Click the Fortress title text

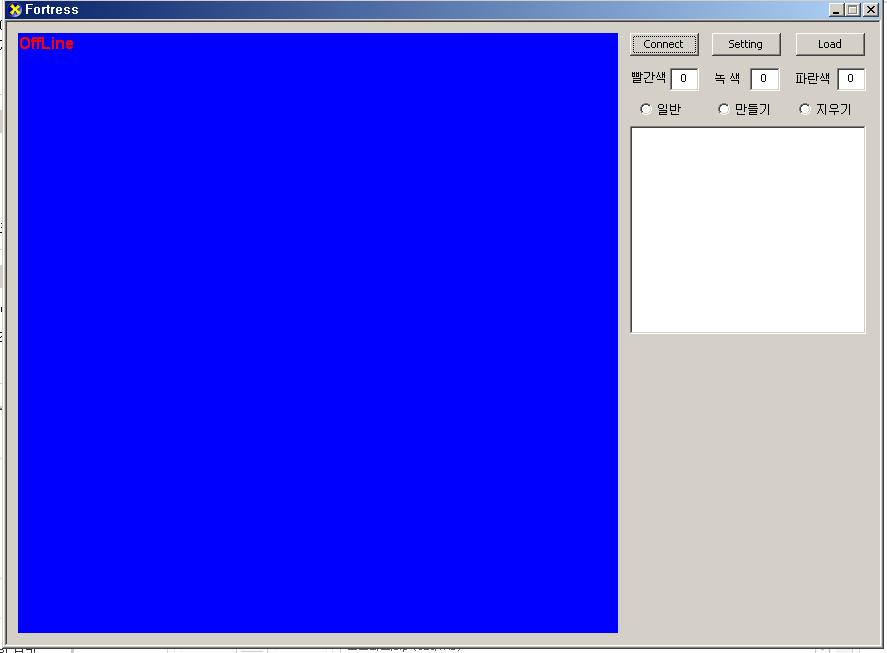[x=51, y=10]
